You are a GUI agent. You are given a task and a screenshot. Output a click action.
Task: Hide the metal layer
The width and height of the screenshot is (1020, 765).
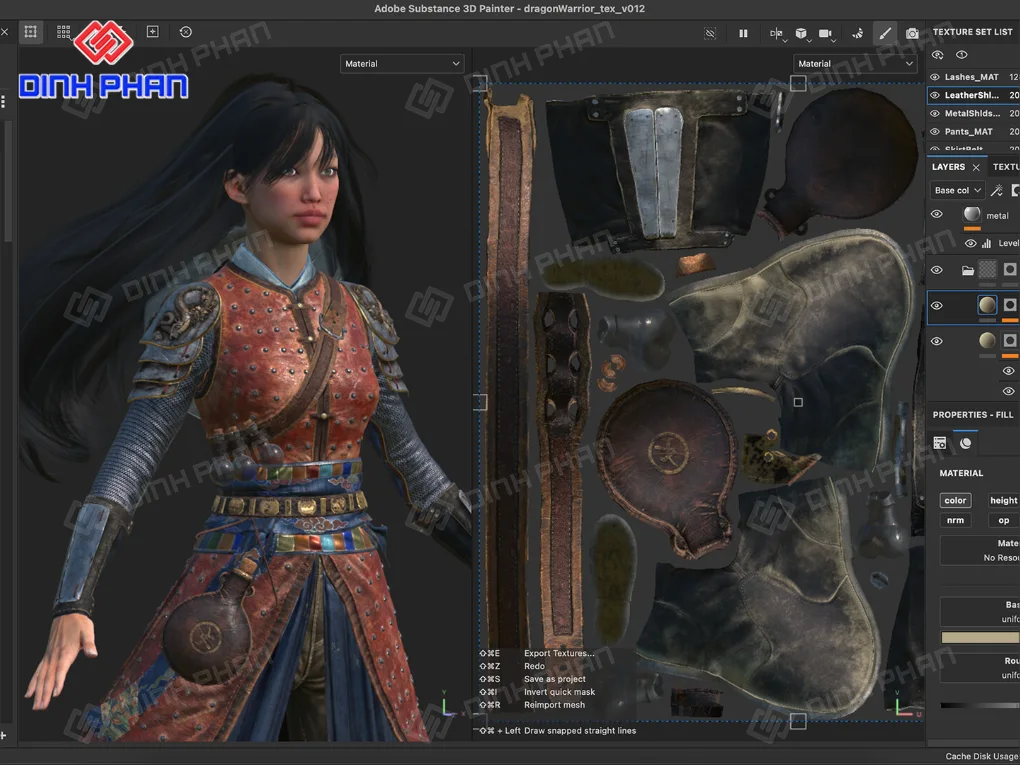tap(937, 214)
